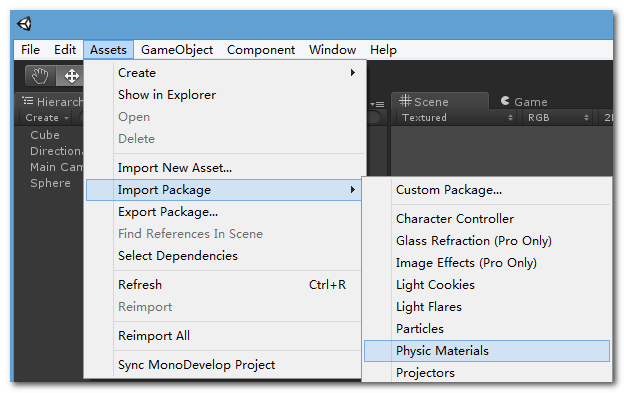Import the Particles package
This screenshot has width=624, height=393.
[487, 329]
